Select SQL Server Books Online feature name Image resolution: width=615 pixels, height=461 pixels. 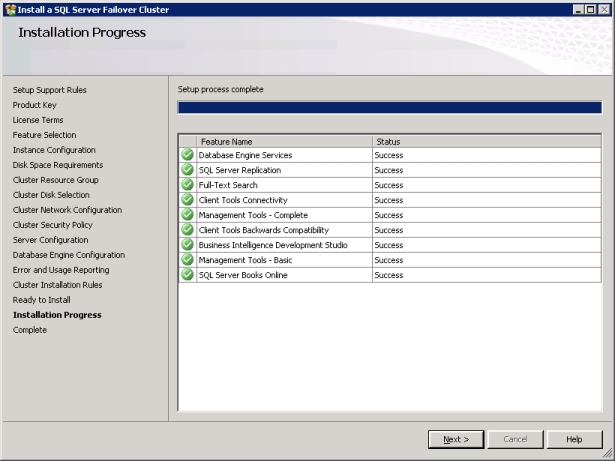pos(243,275)
